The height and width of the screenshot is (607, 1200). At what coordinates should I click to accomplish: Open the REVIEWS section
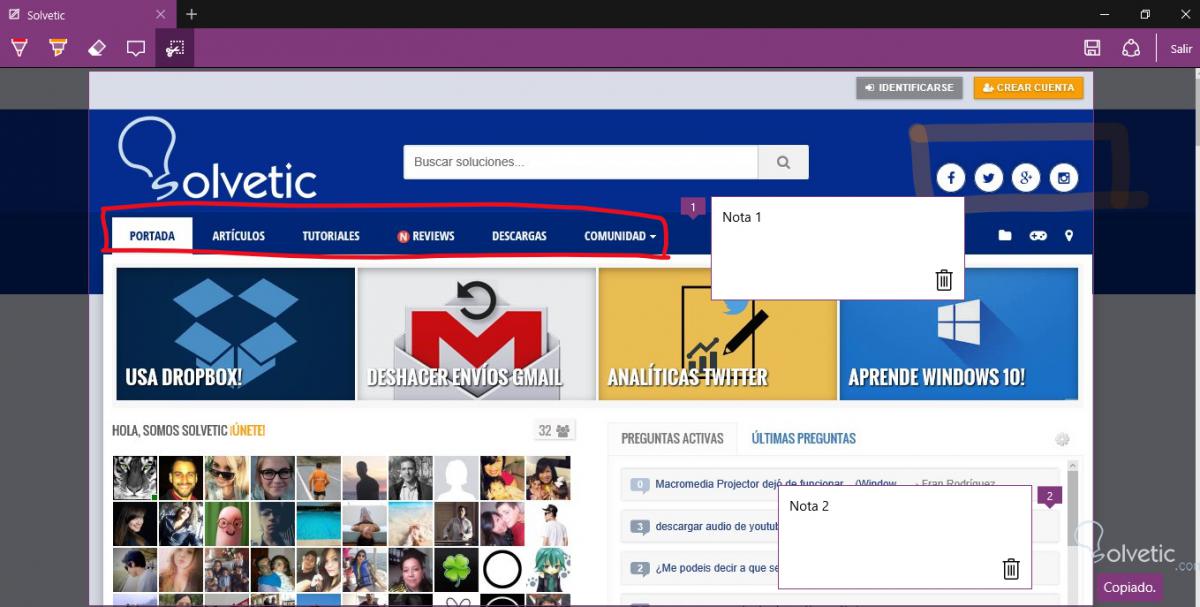(x=426, y=236)
